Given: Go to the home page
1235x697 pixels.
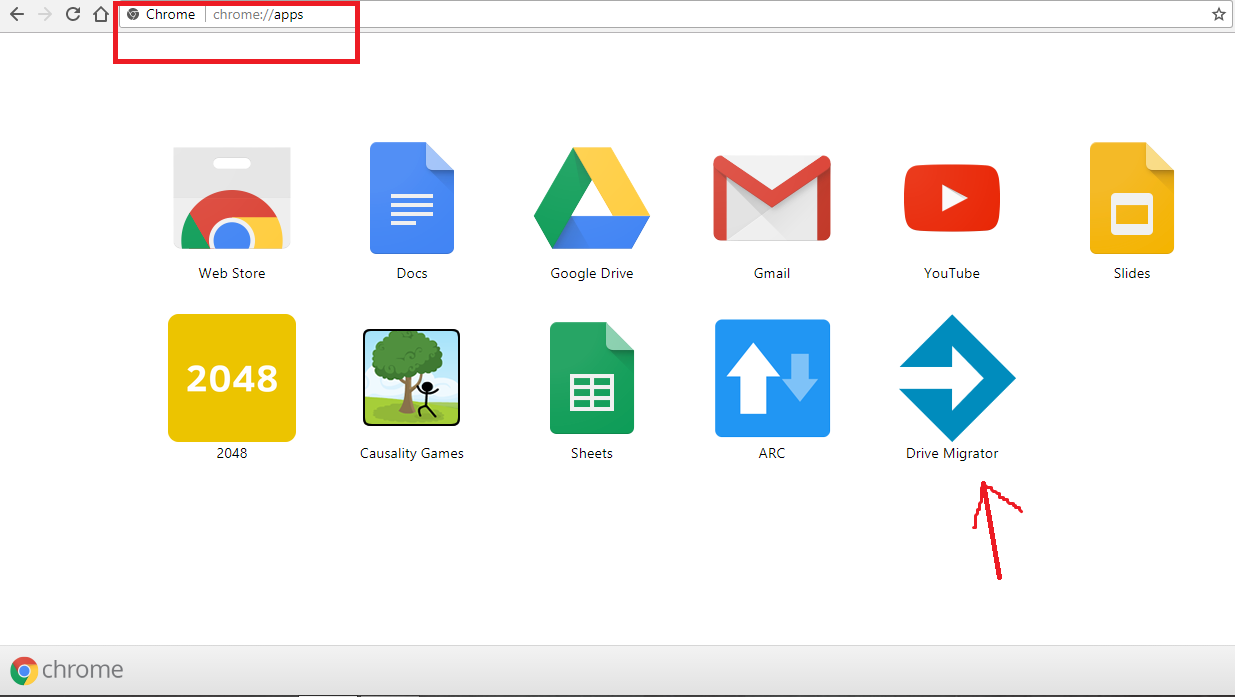Looking at the screenshot, I should coord(100,14).
